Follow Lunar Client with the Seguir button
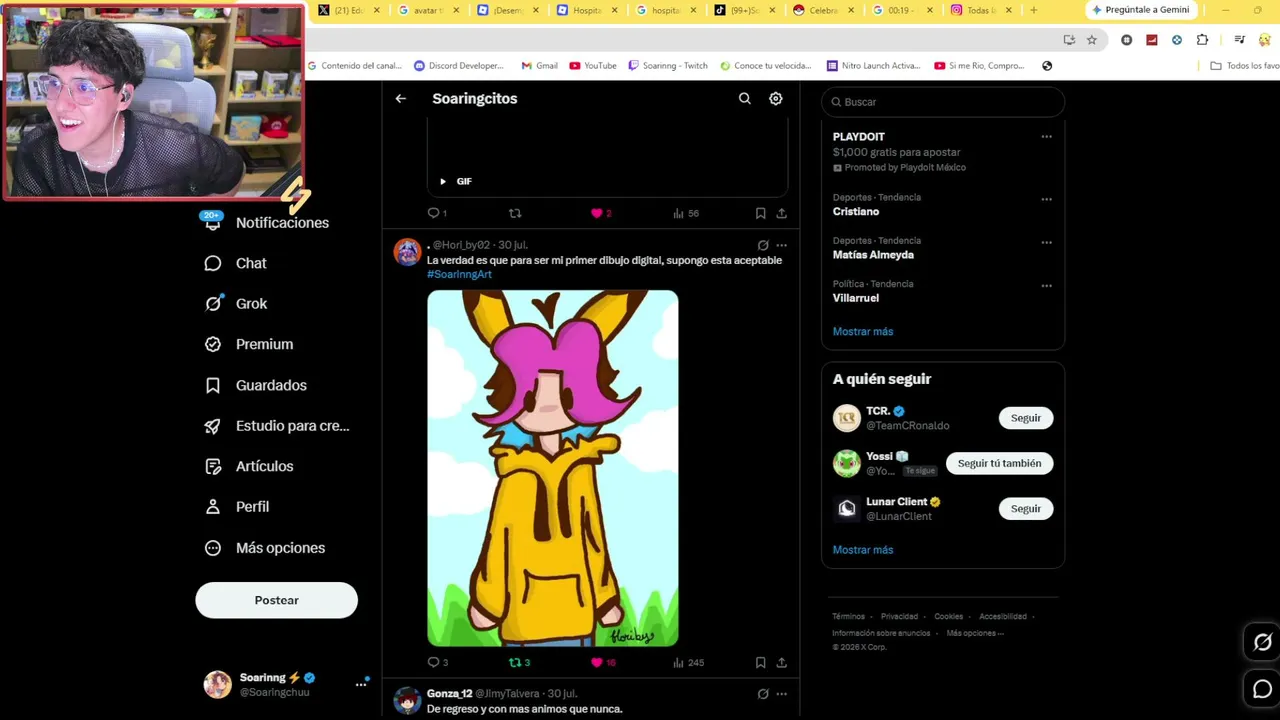The width and height of the screenshot is (1280, 720). (x=1026, y=509)
